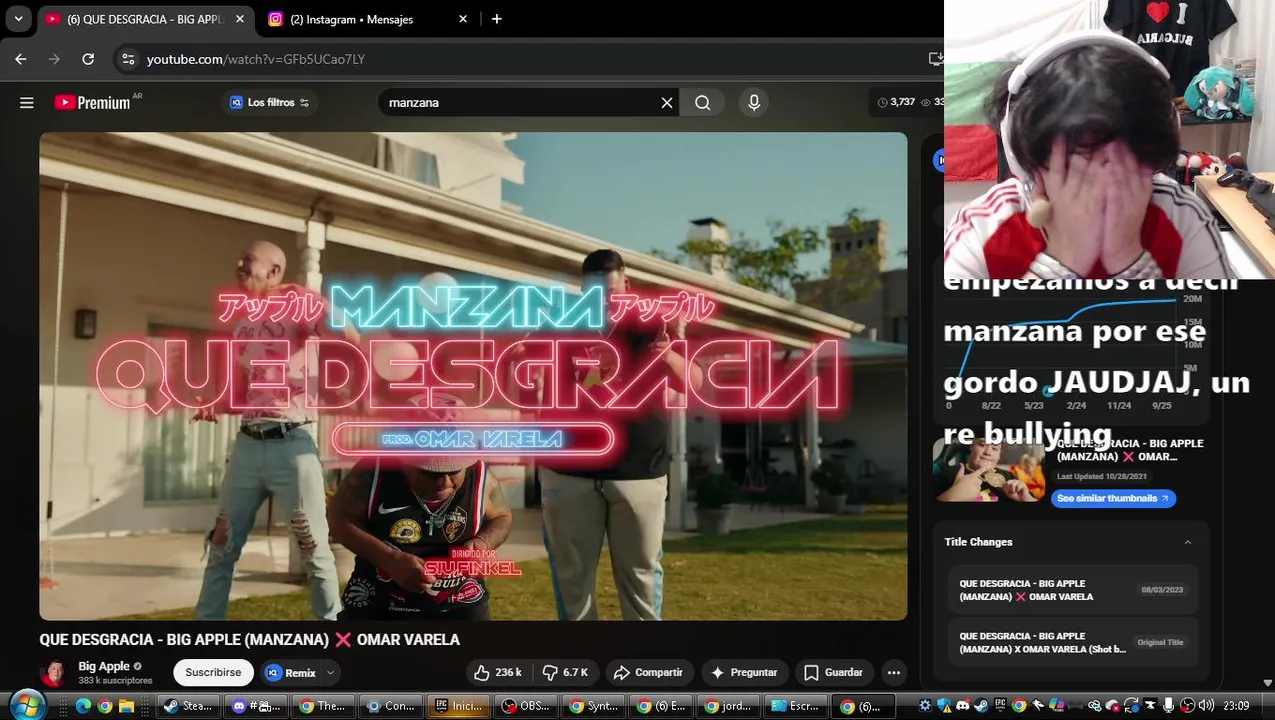This screenshot has width=1275, height=720.
Task: Dislike the video showing 6.7 K
Action: [x=566, y=673]
